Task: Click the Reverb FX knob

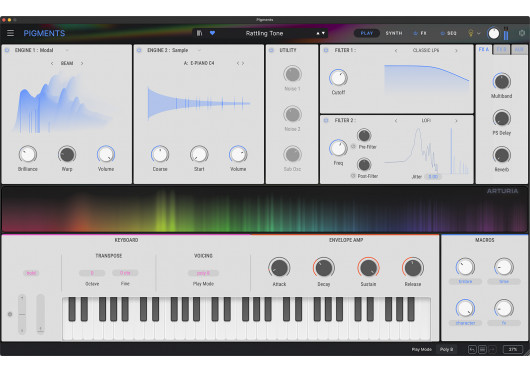Action: pos(502,155)
